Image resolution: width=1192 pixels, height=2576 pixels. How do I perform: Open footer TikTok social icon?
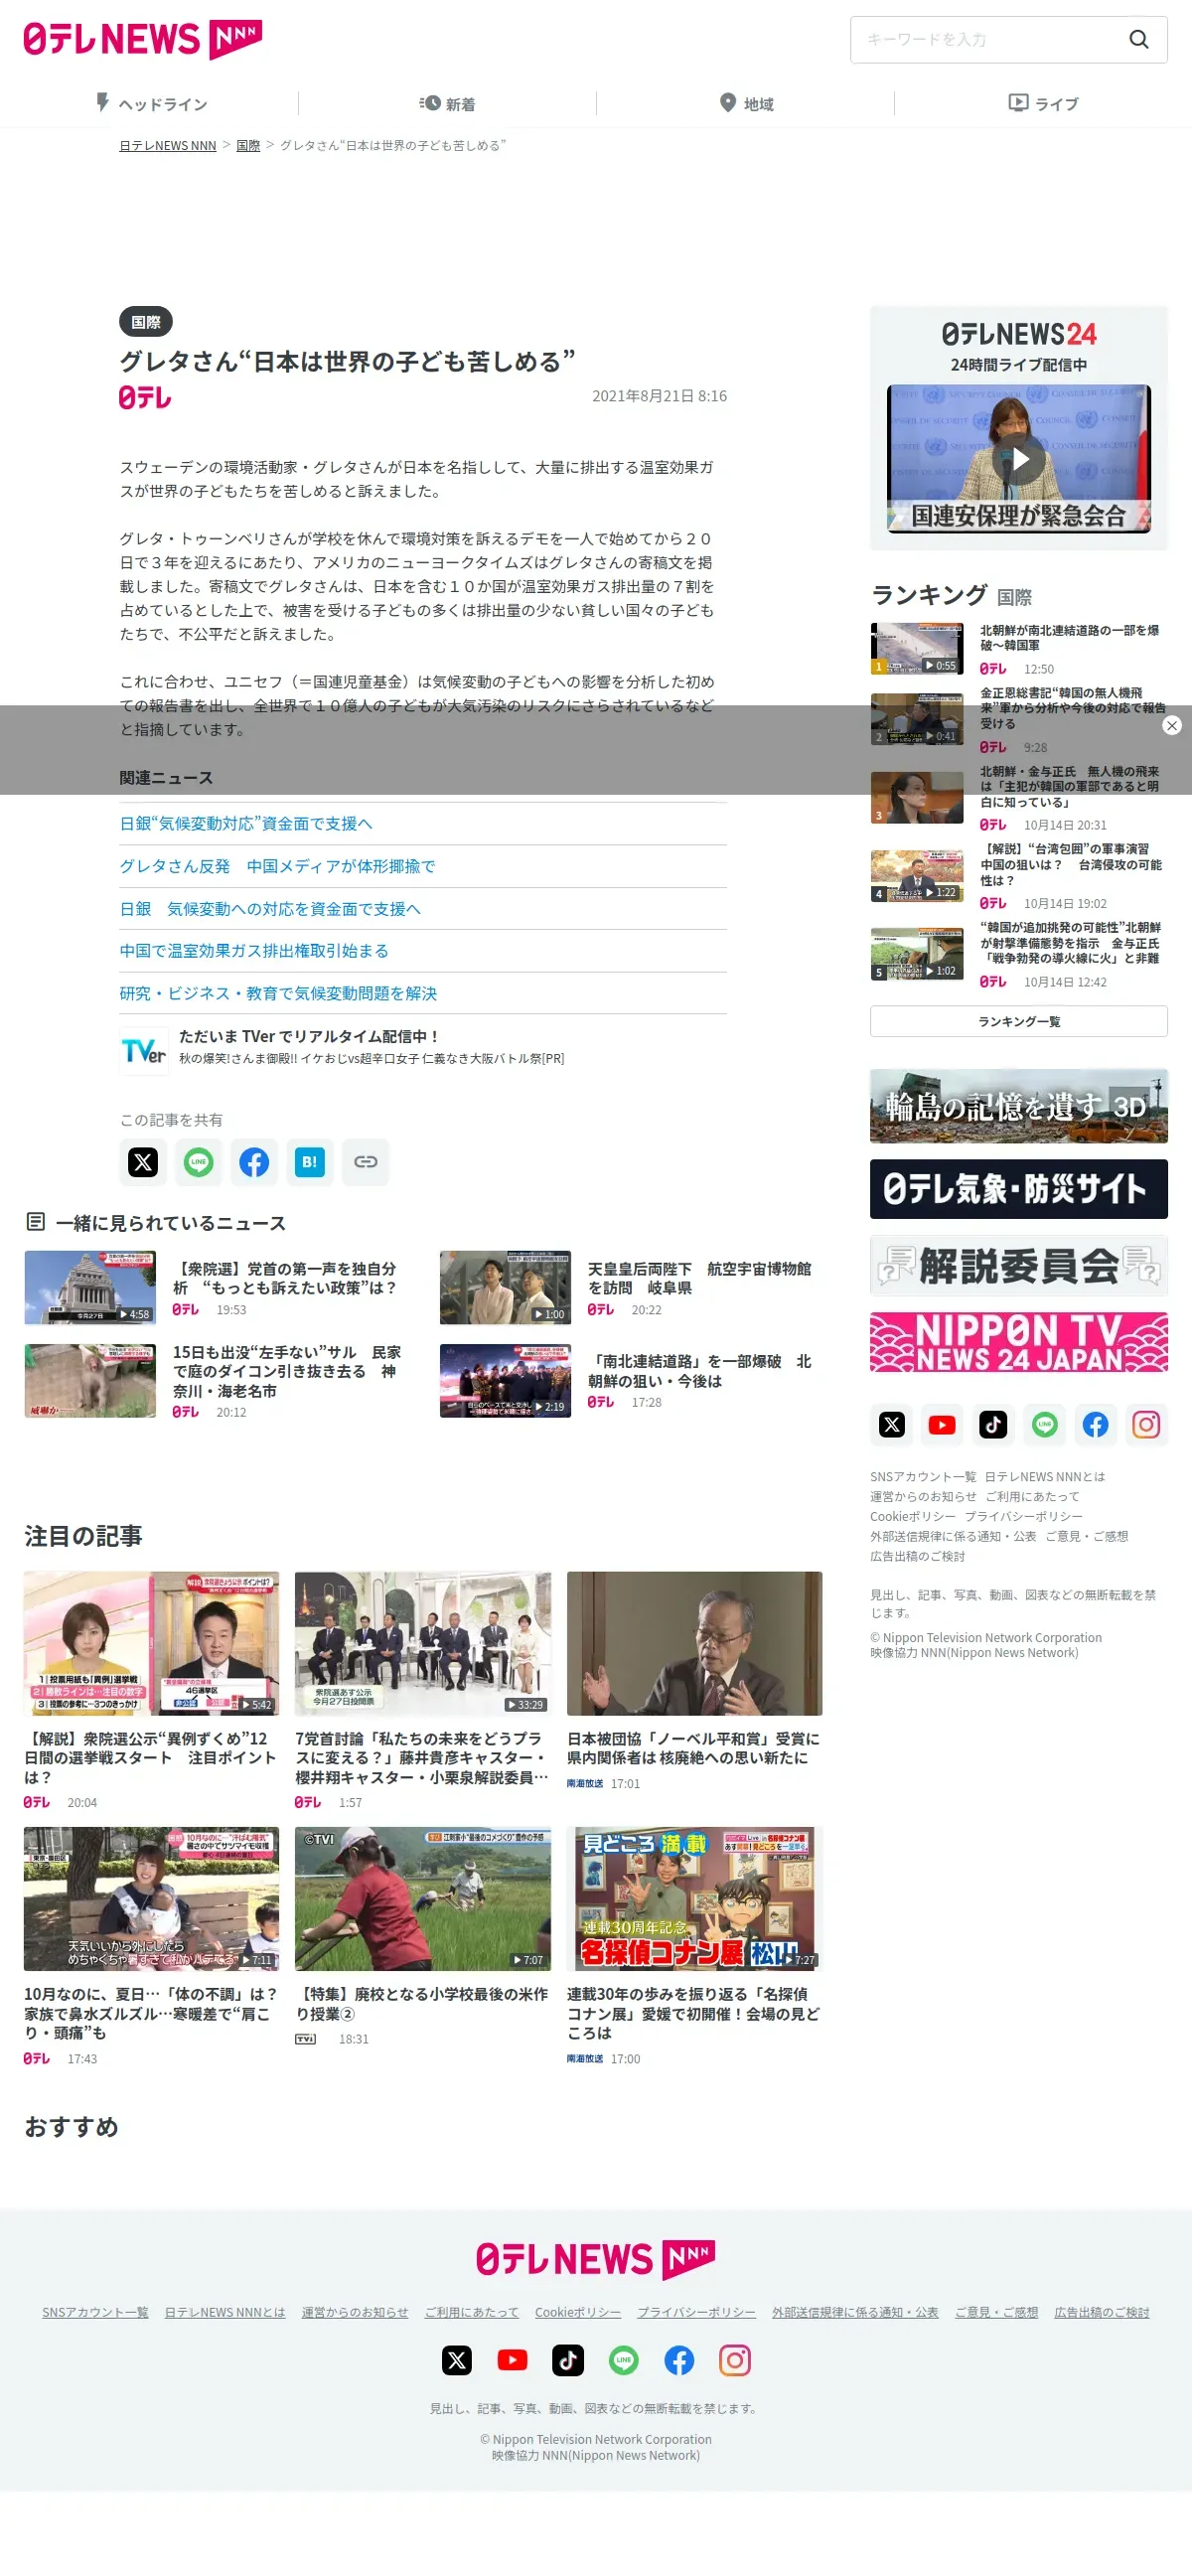coord(568,2360)
